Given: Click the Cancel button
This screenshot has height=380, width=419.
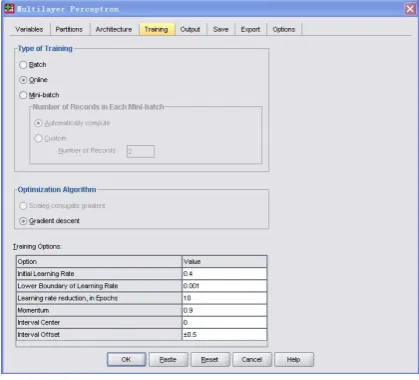Looking at the screenshot, I should pos(252,360).
